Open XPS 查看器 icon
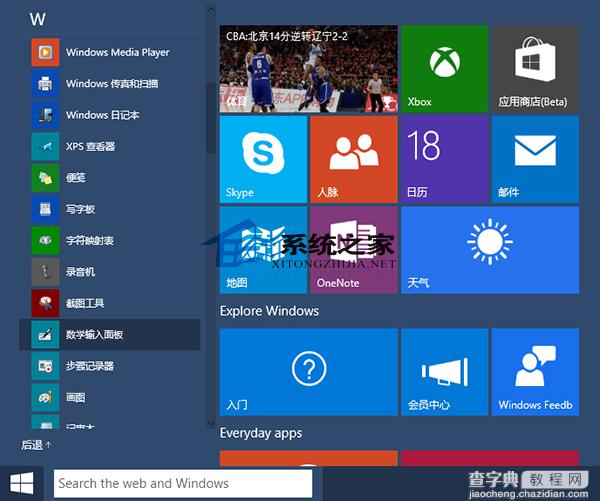The height and width of the screenshot is (501, 600). pos(45,146)
